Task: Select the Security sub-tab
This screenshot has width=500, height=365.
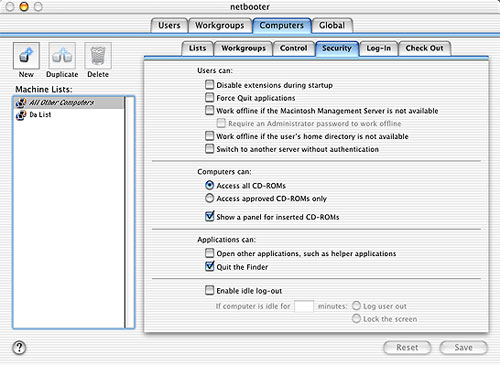Action: (x=337, y=48)
